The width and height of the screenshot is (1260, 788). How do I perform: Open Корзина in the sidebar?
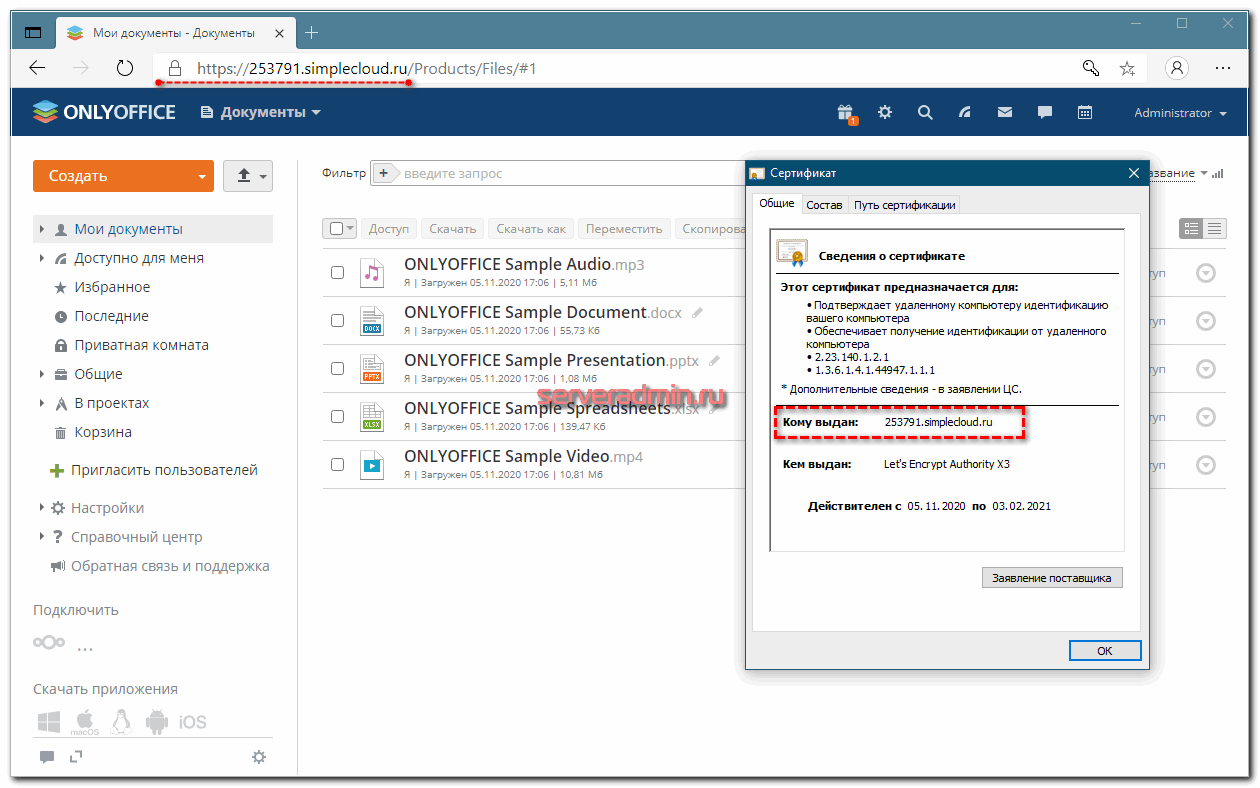[x=102, y=432]
